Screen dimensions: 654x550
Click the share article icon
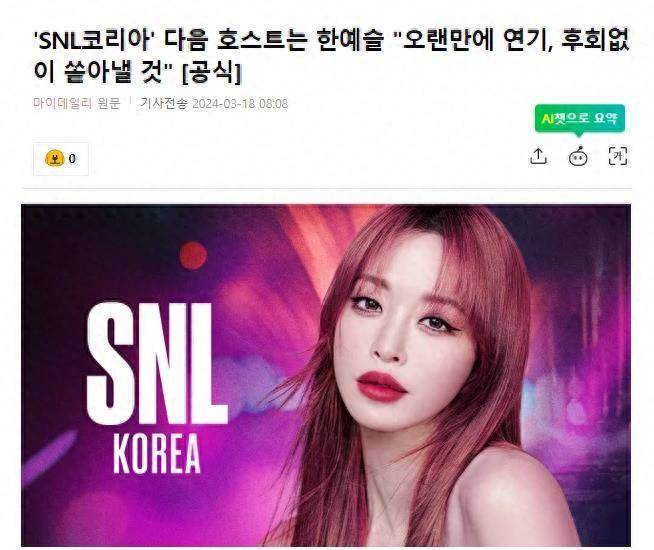pyautogui.click(x=538, y=156)
